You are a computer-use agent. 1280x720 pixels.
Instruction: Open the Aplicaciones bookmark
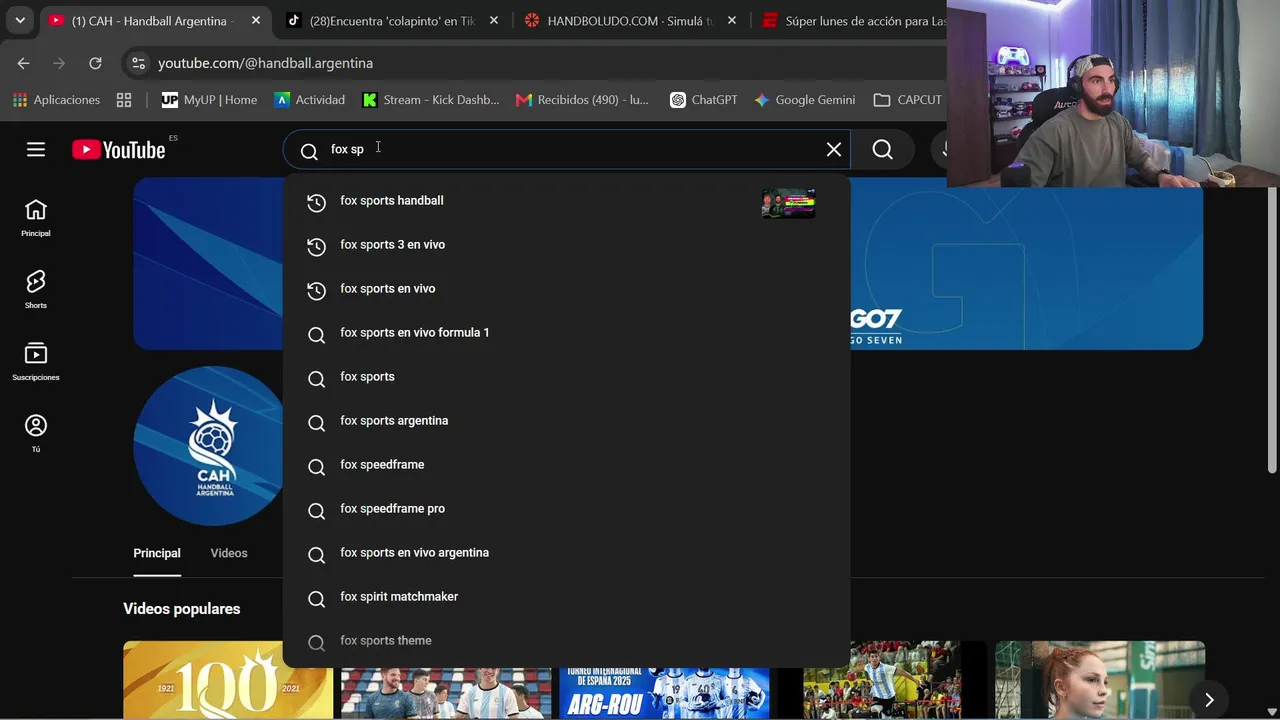56,100
